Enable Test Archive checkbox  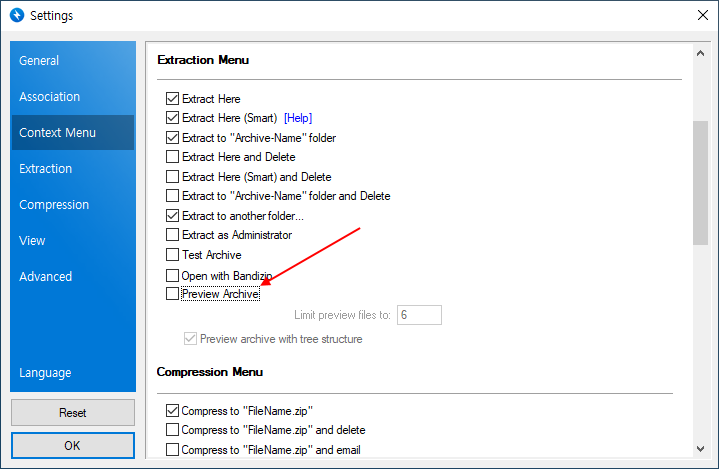pos(173,255)
